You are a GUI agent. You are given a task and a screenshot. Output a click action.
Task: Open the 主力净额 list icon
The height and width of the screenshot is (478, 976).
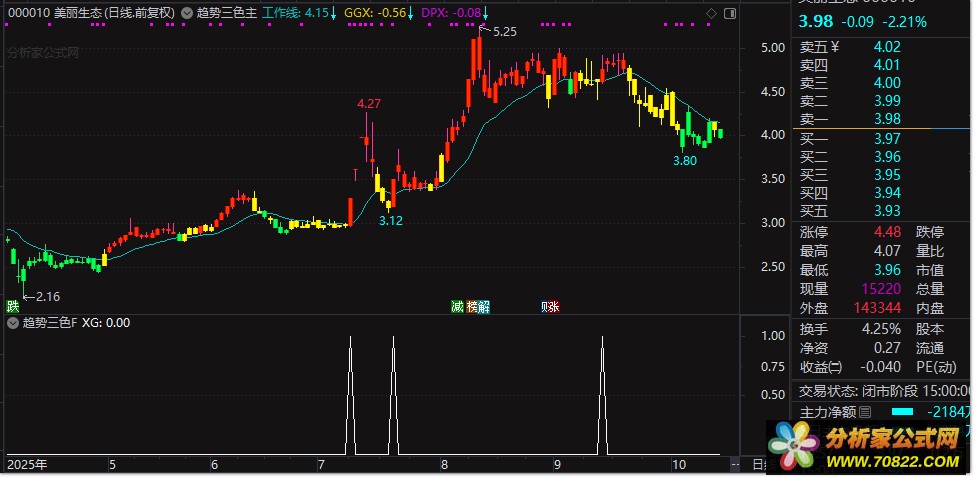(865, 412)
